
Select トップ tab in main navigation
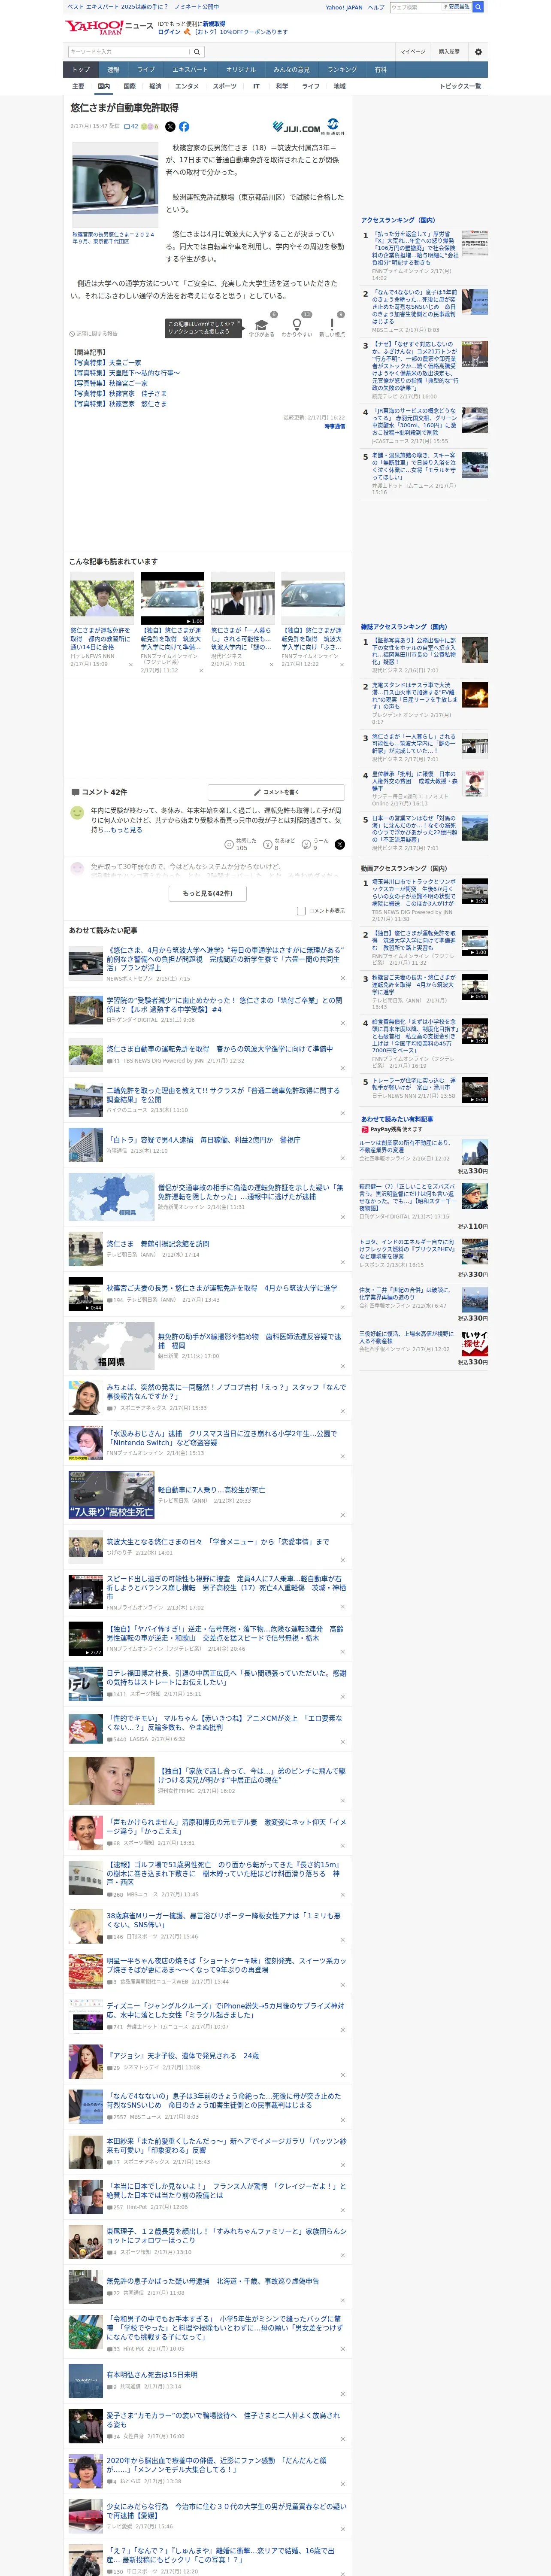[x=81, y=70]
